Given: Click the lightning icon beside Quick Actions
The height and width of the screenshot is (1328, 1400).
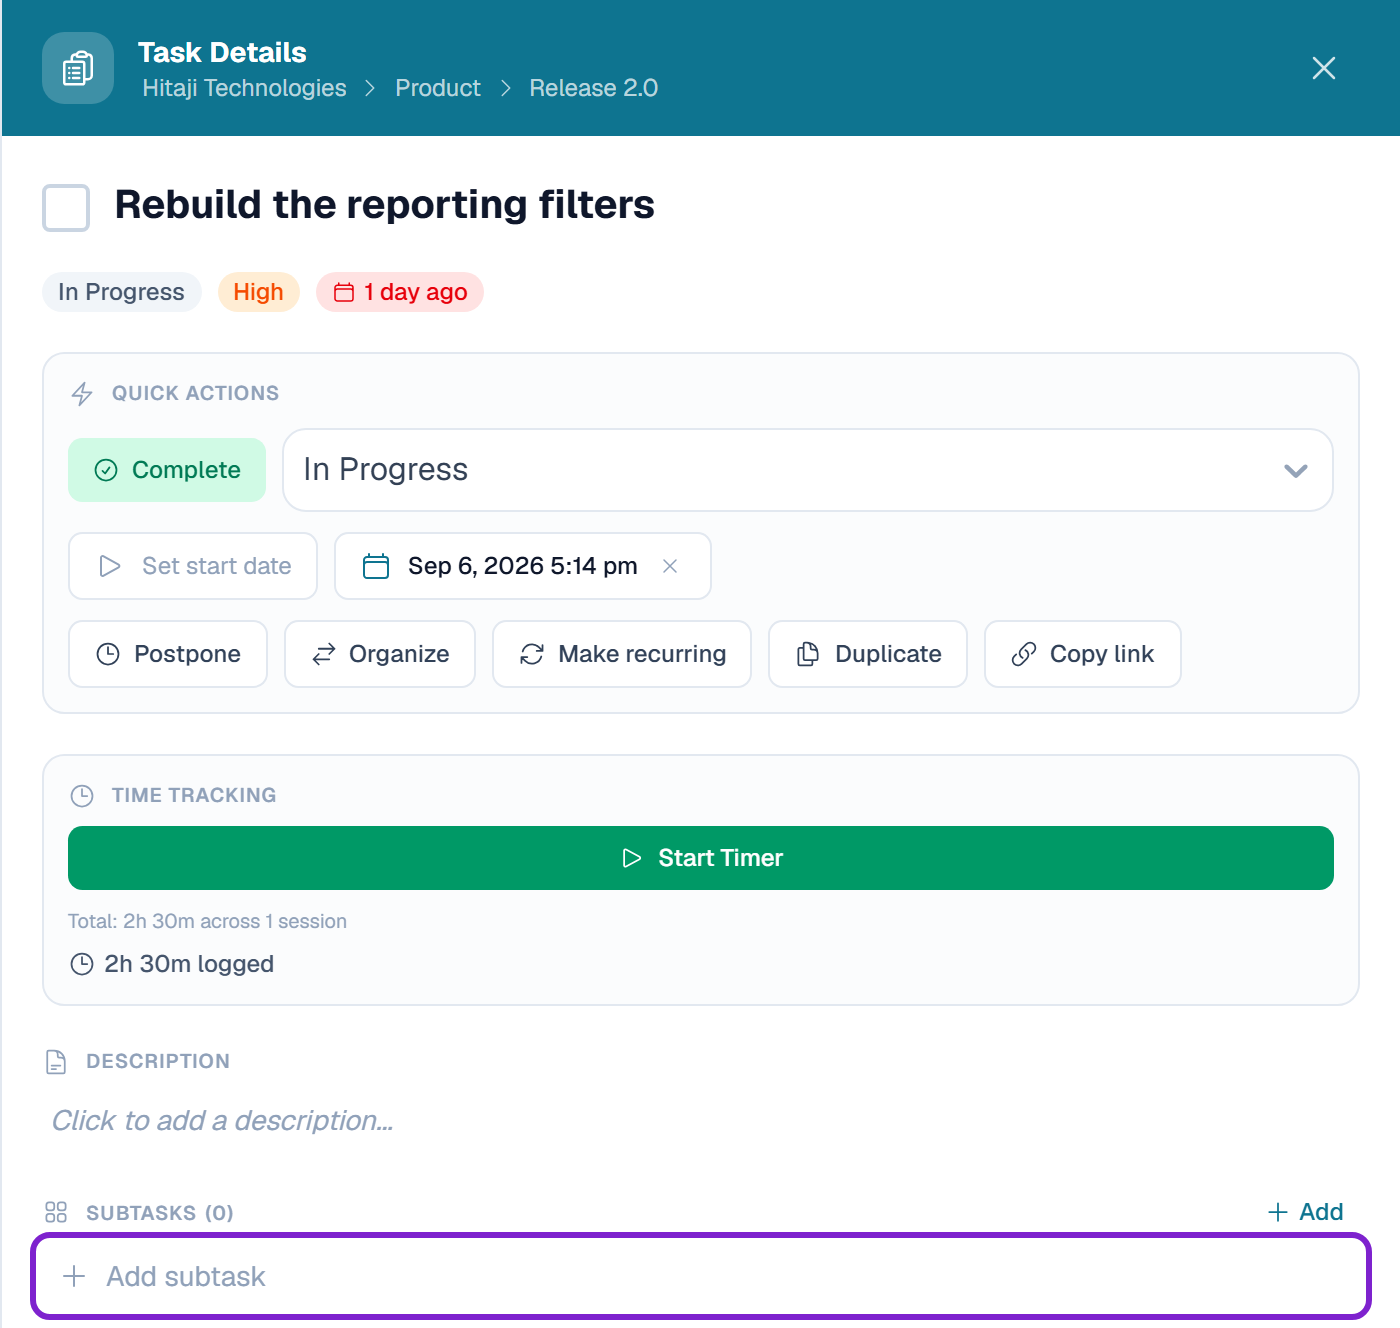Looking at the screenshot, I should (x=82, y=394).
